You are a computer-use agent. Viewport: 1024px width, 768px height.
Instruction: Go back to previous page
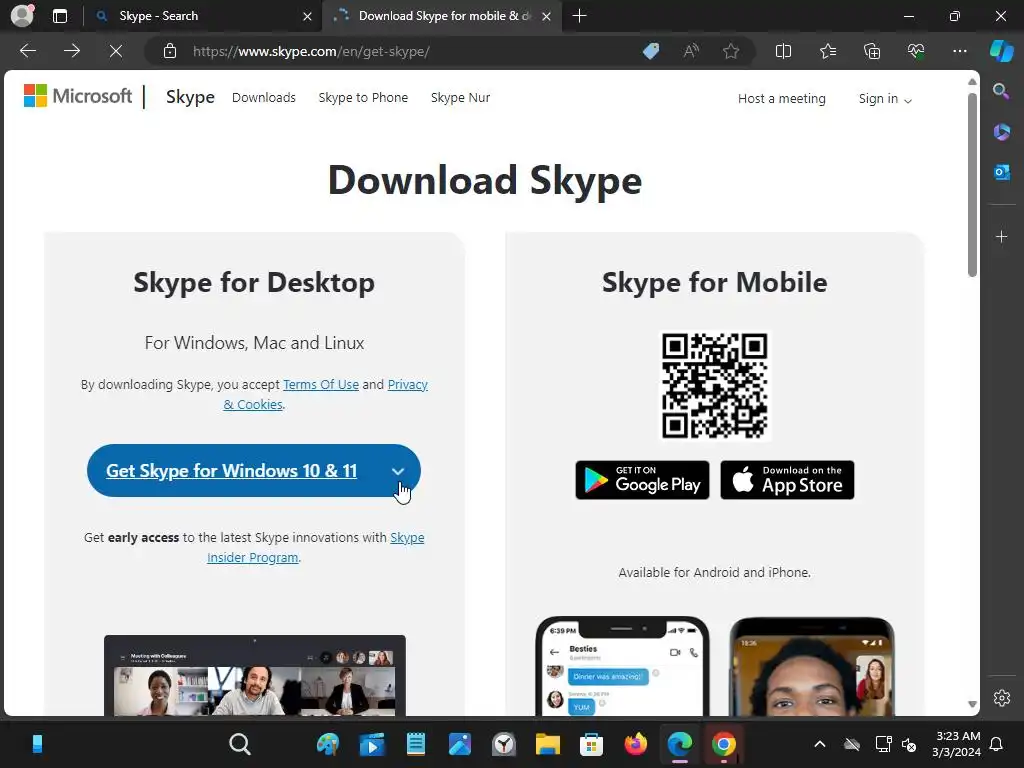28,51
